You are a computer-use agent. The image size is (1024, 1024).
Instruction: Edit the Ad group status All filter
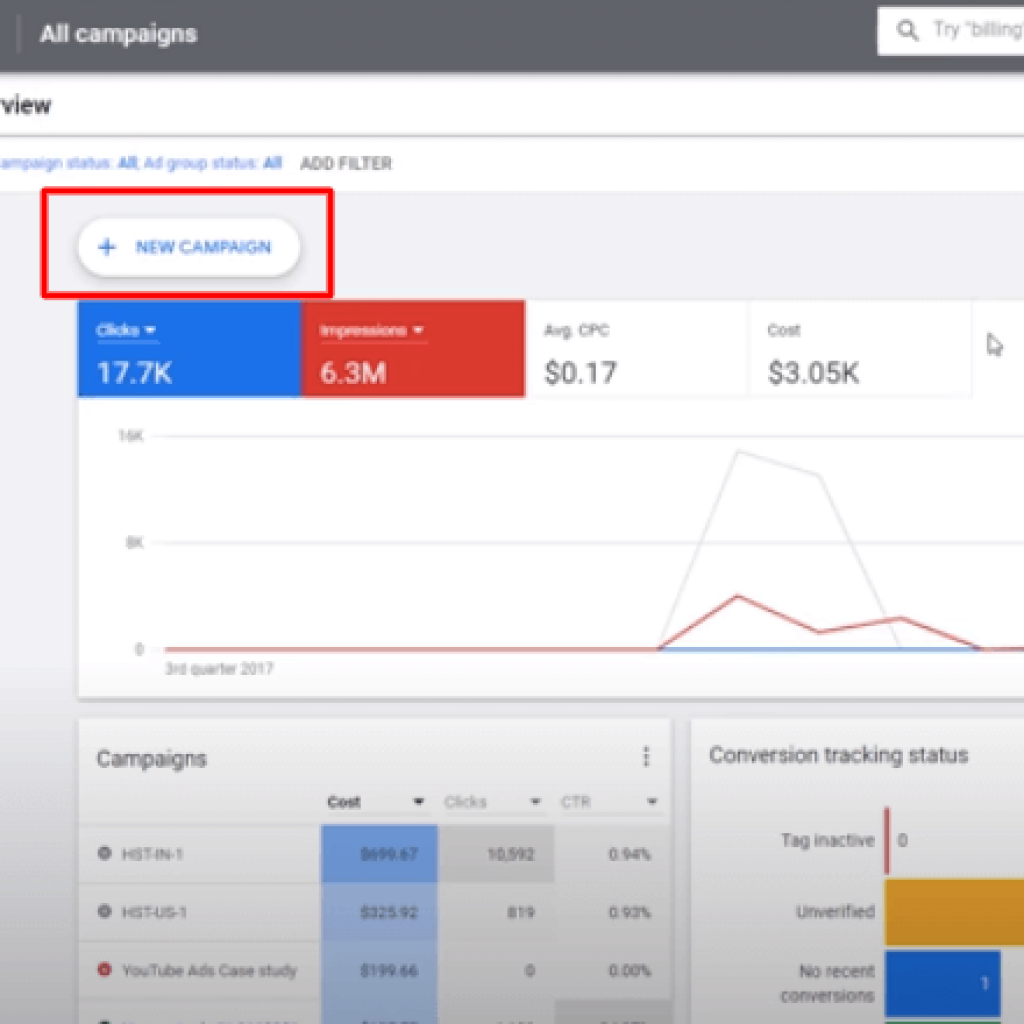272,163
